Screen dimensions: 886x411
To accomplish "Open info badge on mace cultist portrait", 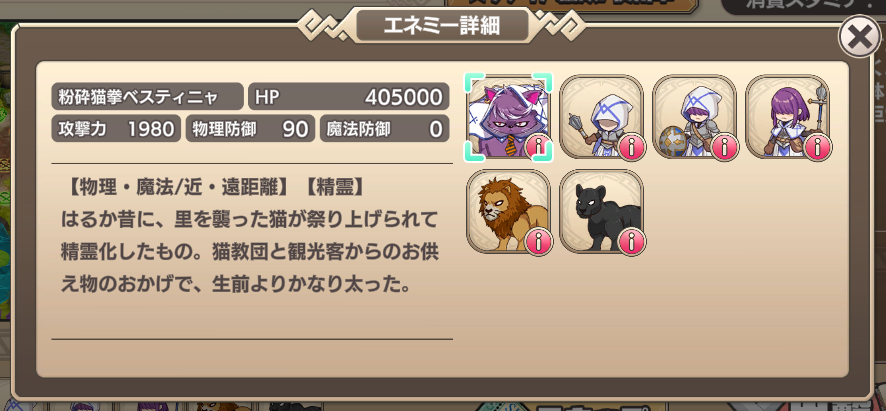I will click(x=632, y=148).
